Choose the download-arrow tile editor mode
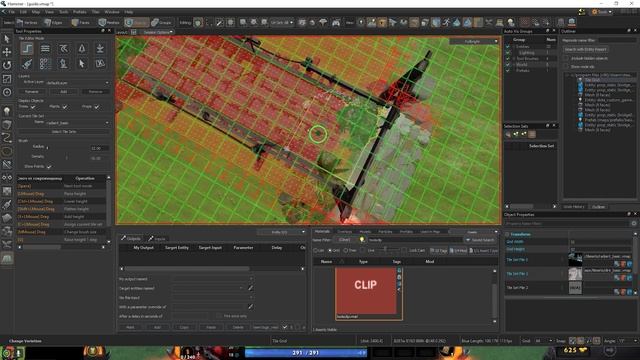Image resolution: width=640 pixels, height=360 pixels. click(100, 49)
